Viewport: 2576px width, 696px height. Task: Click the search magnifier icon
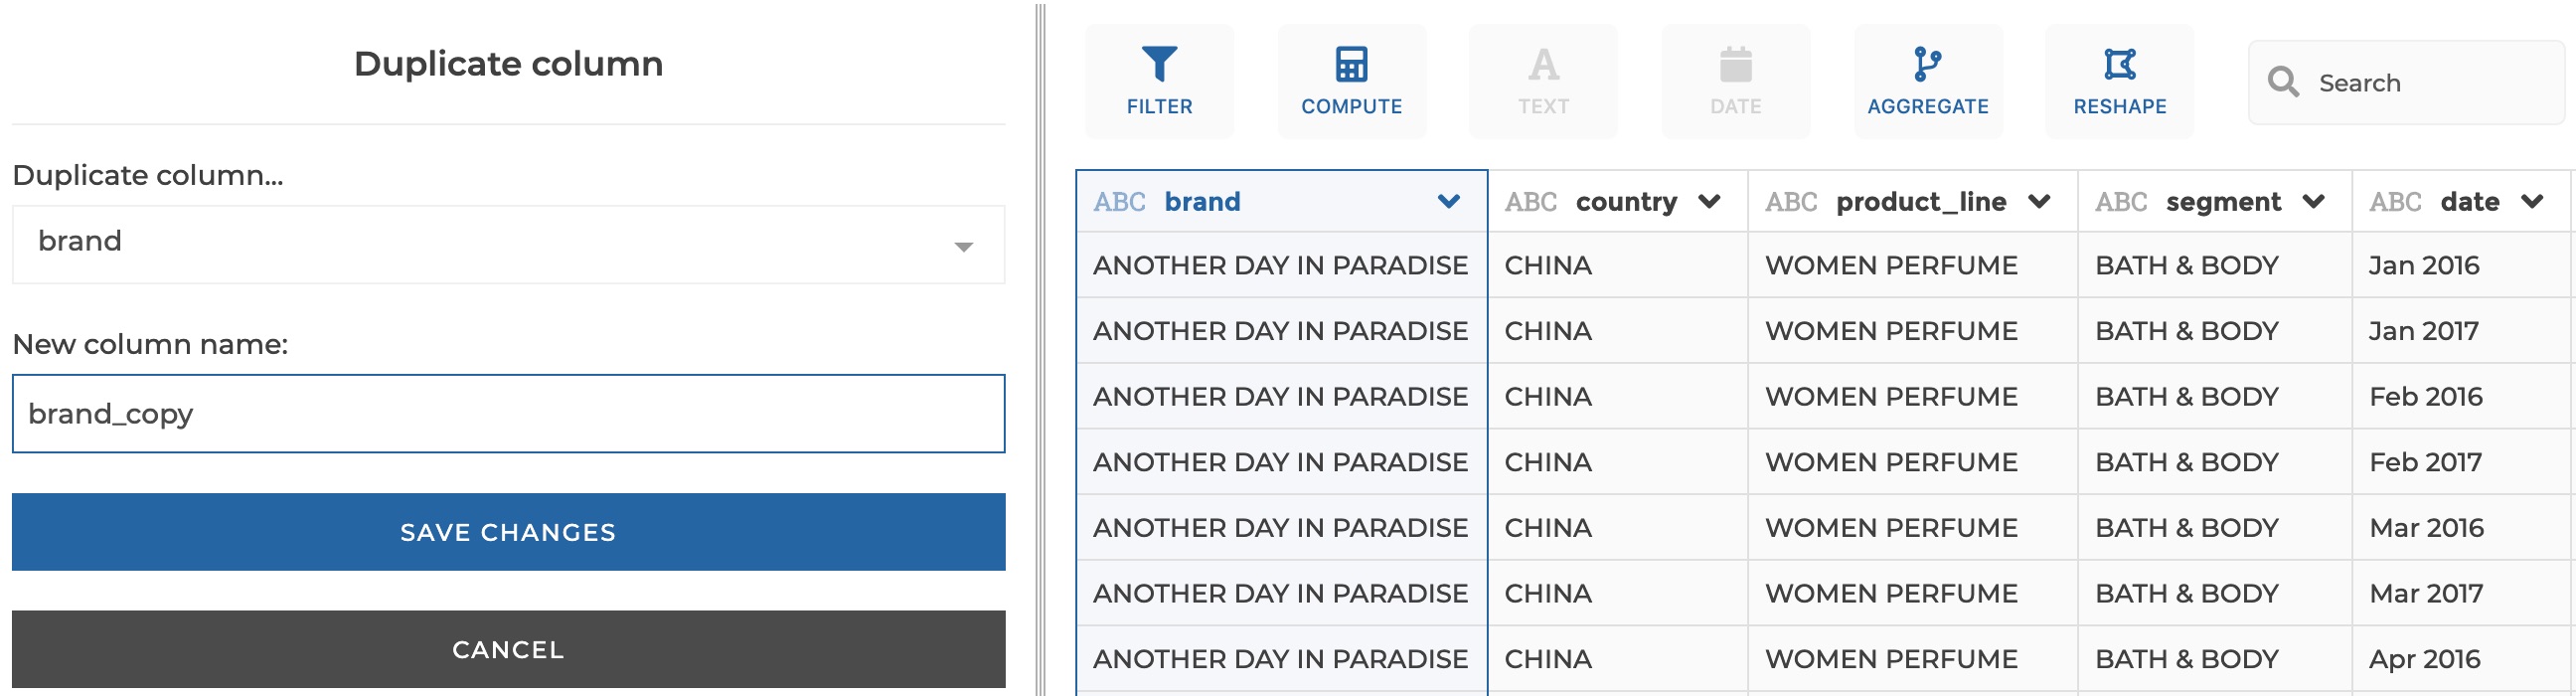pyautogui.click(x=2283, y=82)
